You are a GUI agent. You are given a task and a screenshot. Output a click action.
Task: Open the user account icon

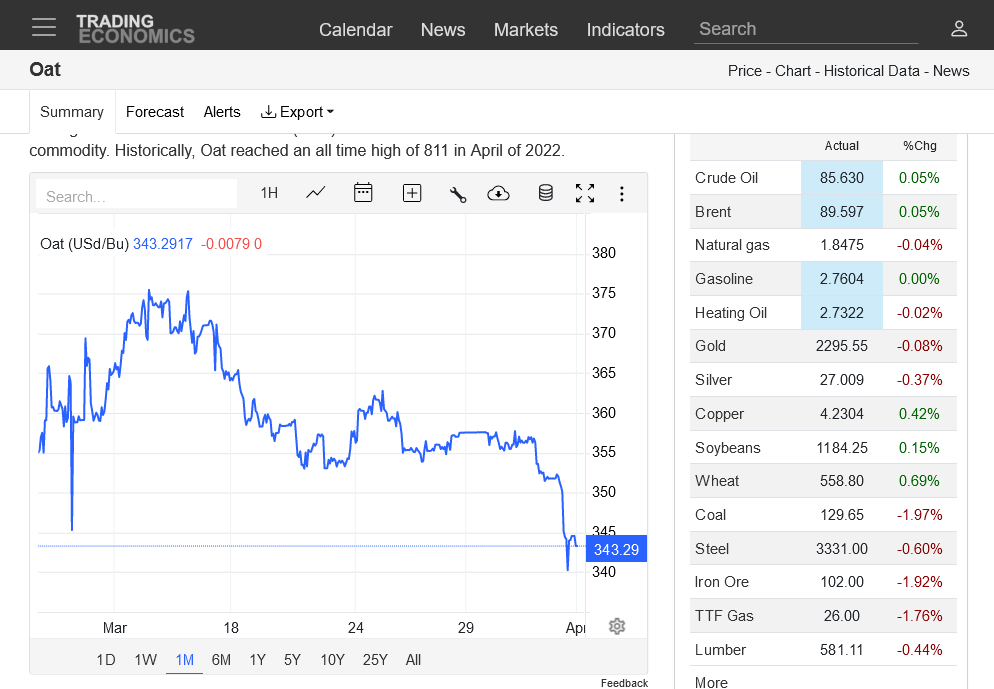(958, 29)
